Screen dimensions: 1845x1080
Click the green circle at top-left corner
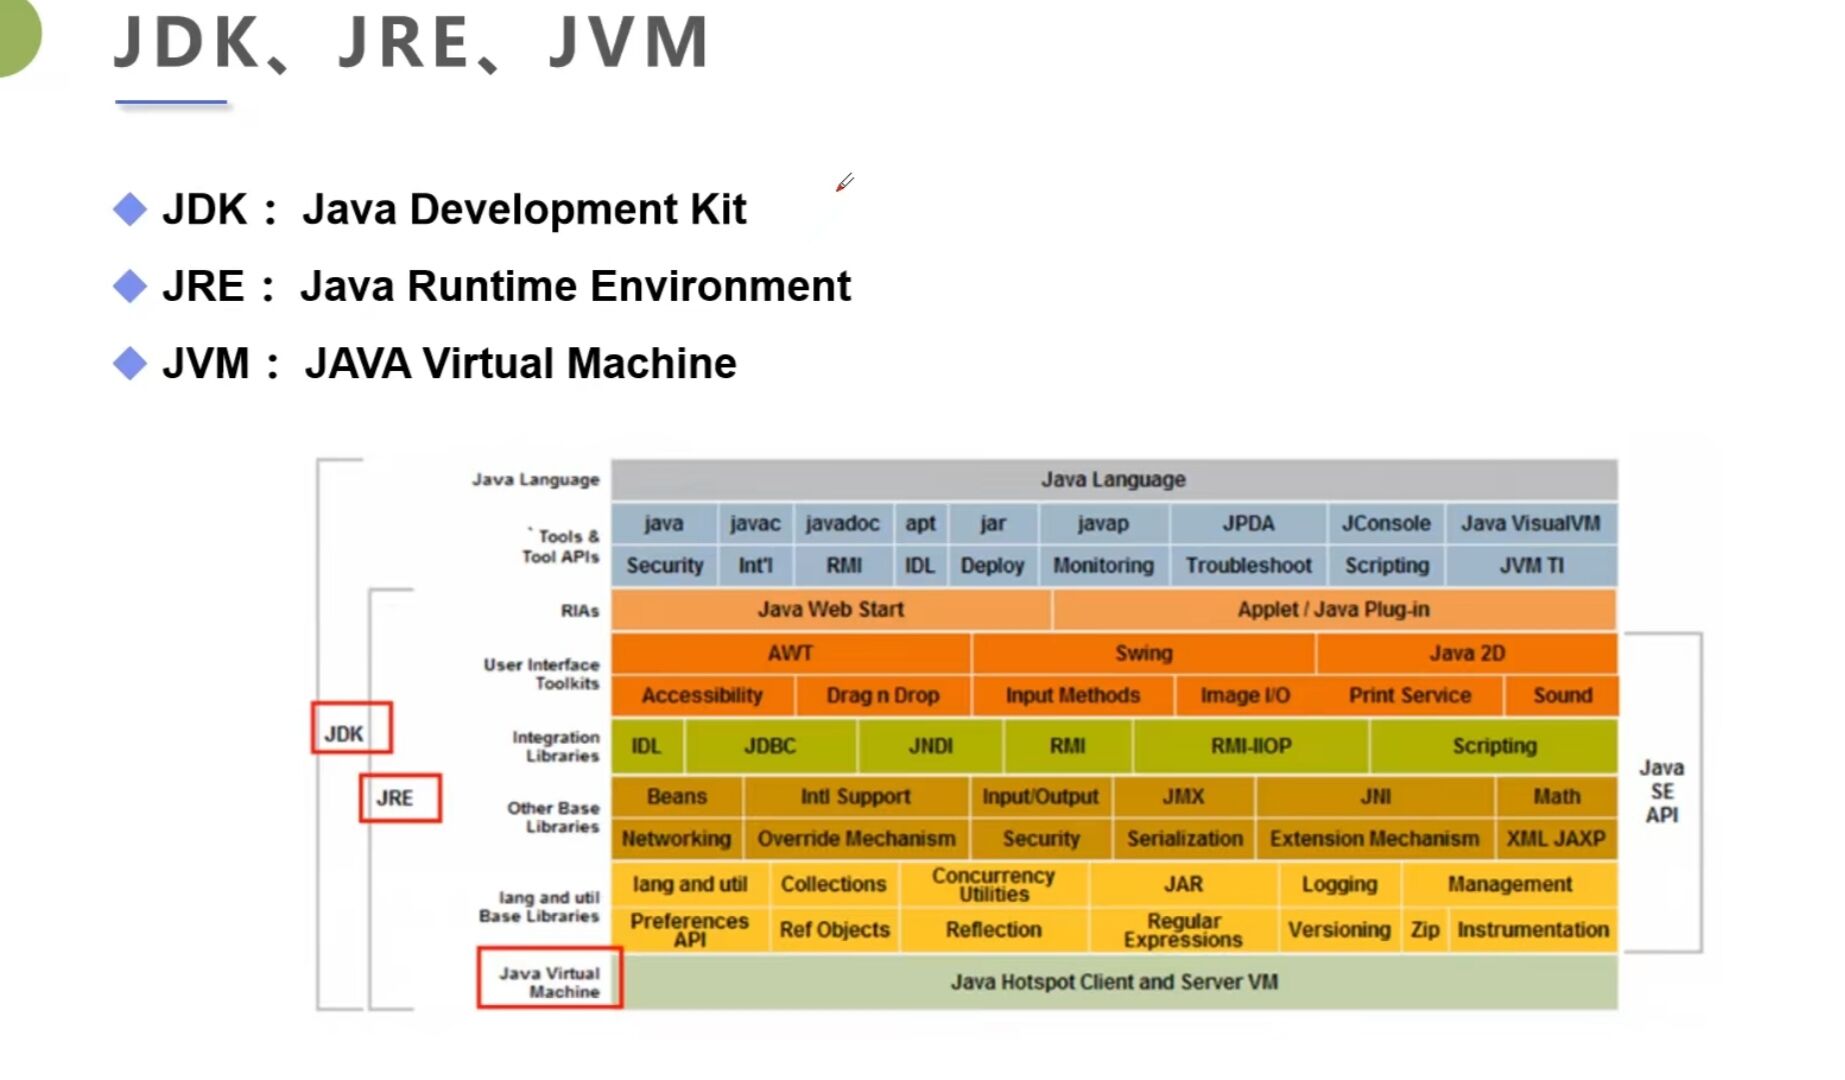pyautogui.click(x=18, y=35)
